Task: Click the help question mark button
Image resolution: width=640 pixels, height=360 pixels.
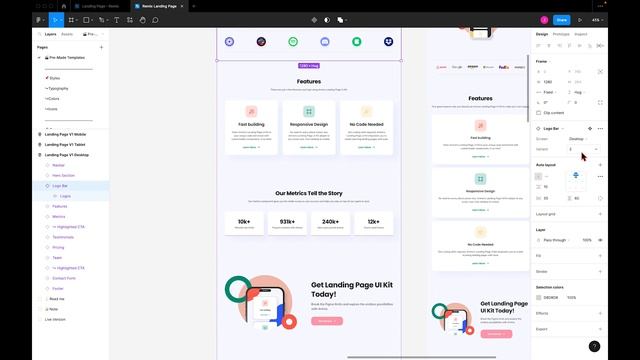Action: (594, 347)
